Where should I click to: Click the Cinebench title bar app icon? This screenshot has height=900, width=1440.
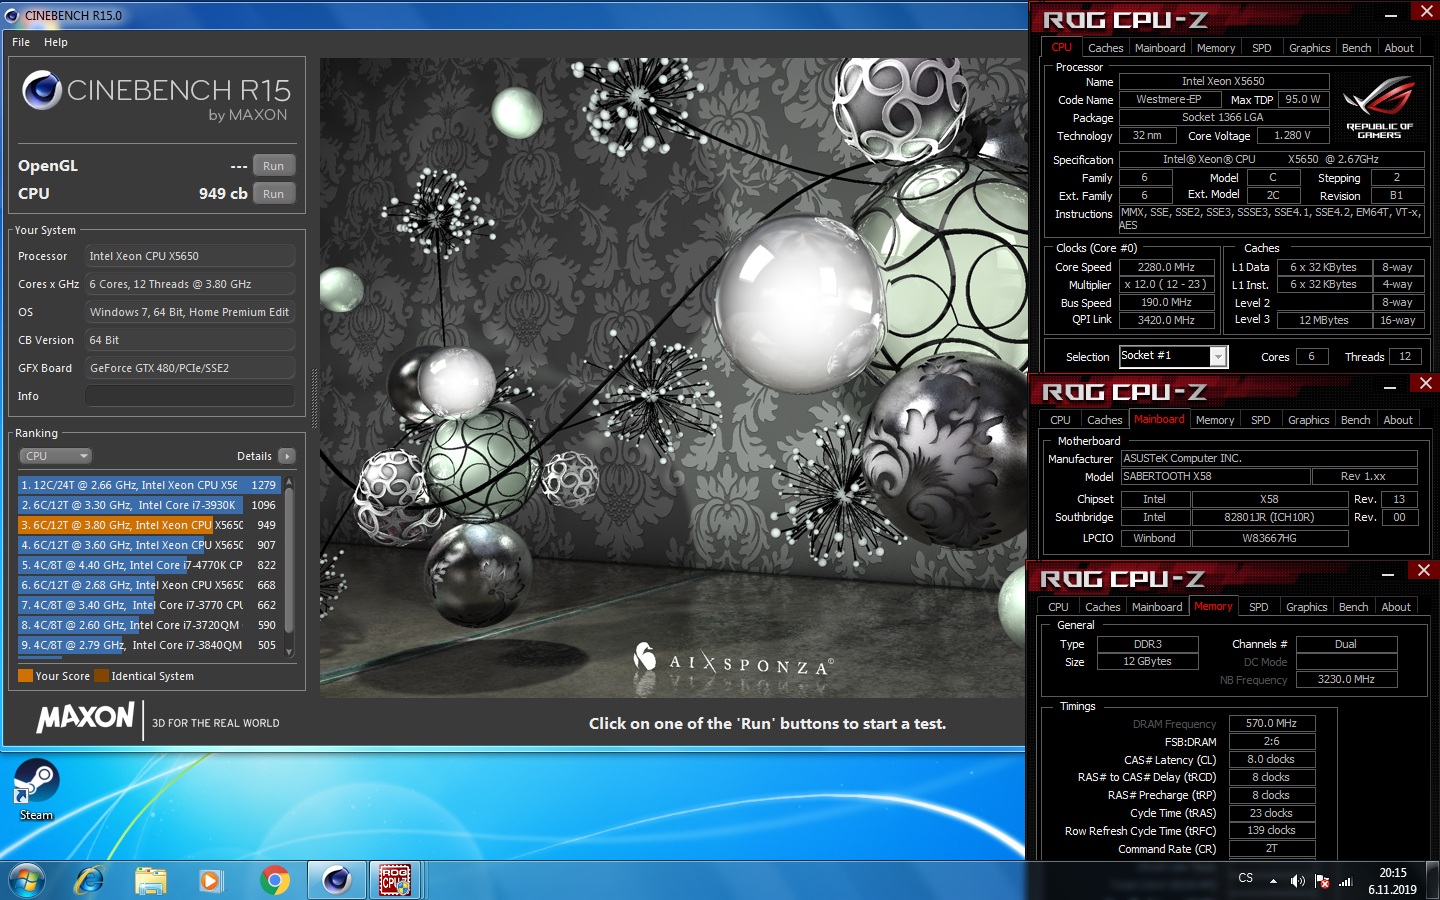click(x=12, y=15)
